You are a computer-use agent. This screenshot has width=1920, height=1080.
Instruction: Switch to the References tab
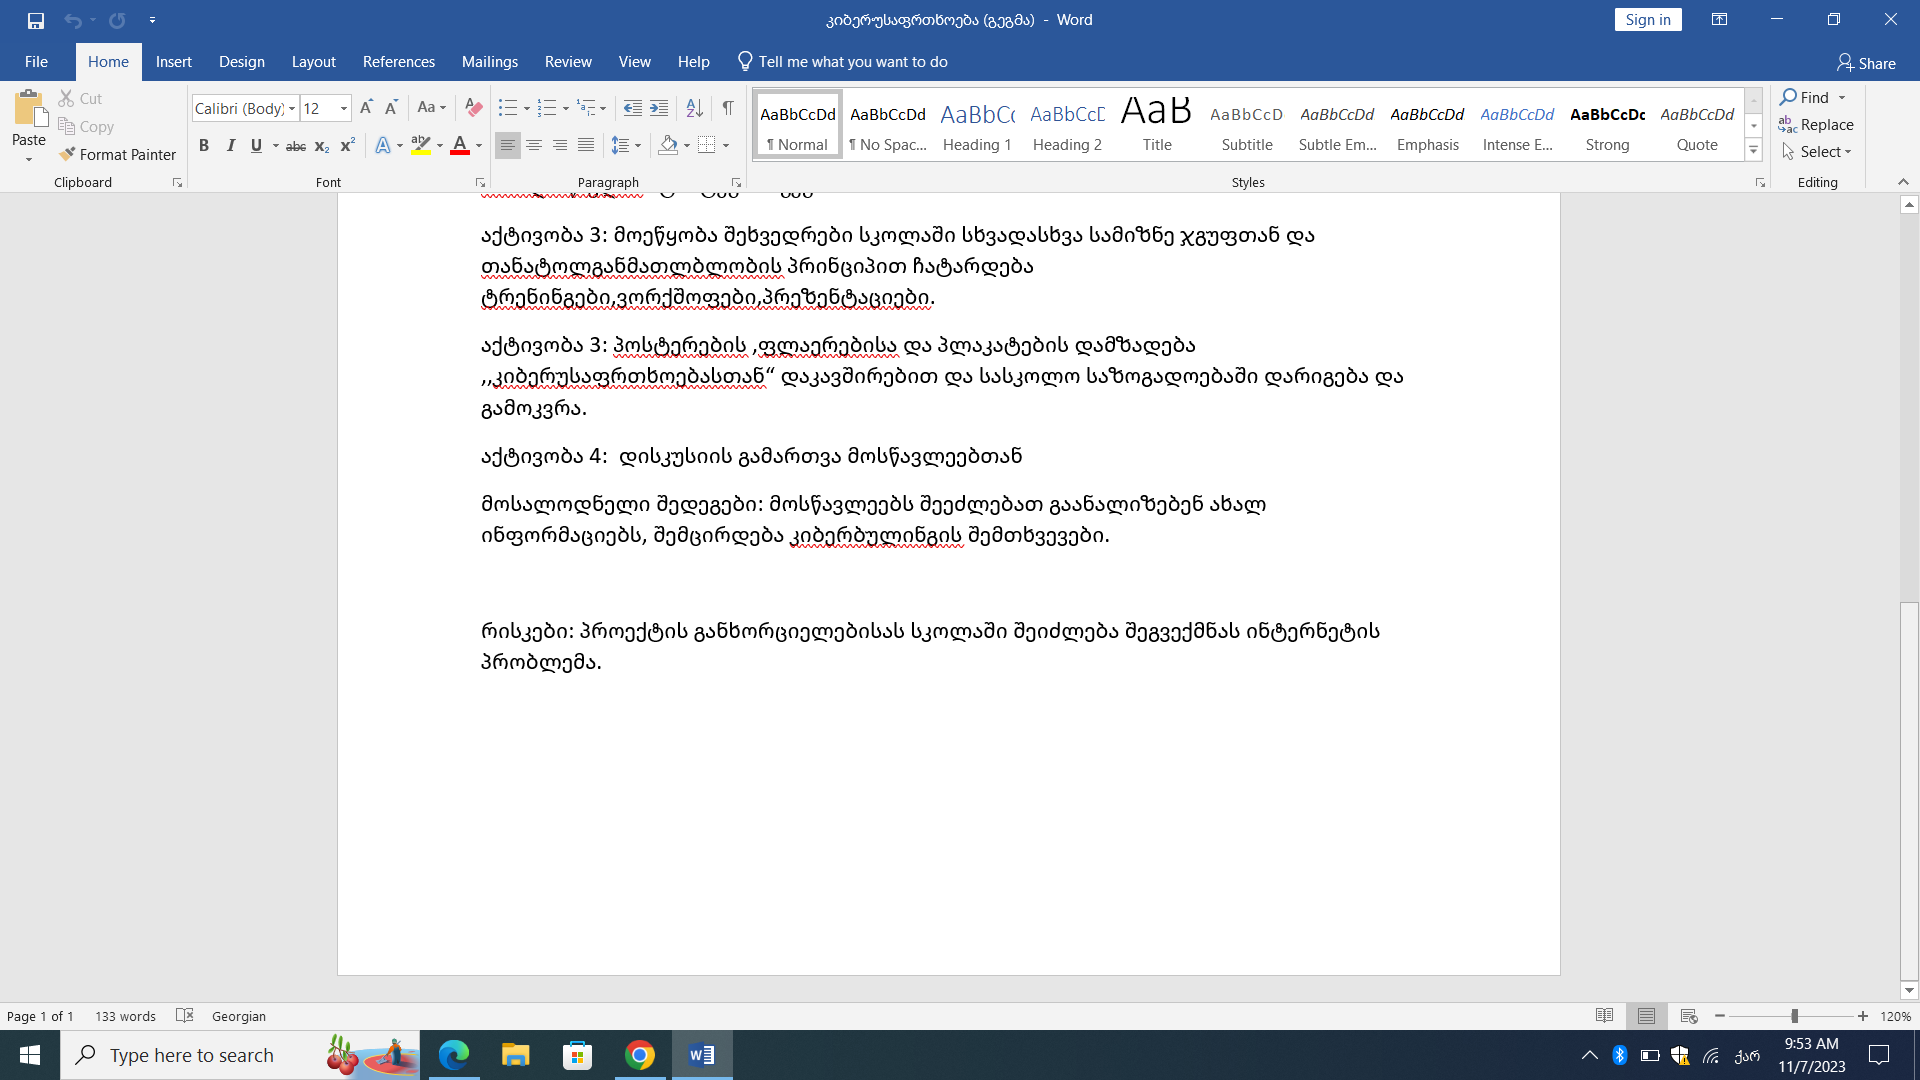399,62
